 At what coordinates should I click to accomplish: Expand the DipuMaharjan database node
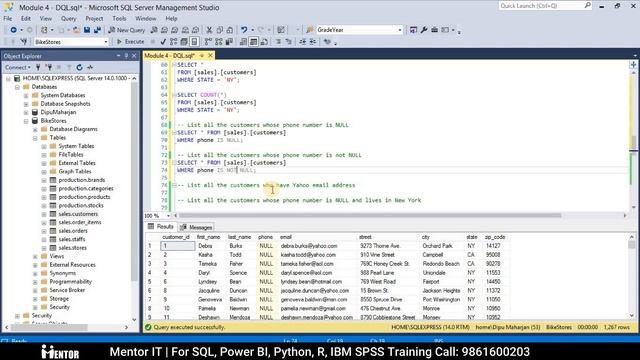26,112
